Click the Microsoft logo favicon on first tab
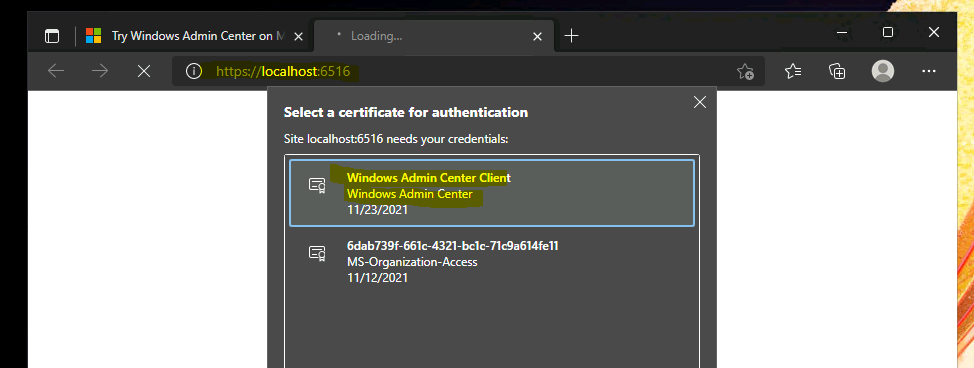Viewport: 974px width, 368px height. coord(93,36)
